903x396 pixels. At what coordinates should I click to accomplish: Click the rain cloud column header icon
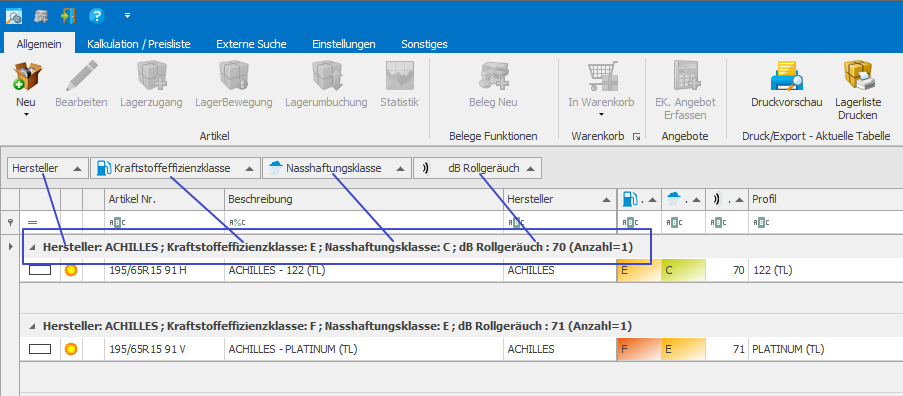pos(674,199)
